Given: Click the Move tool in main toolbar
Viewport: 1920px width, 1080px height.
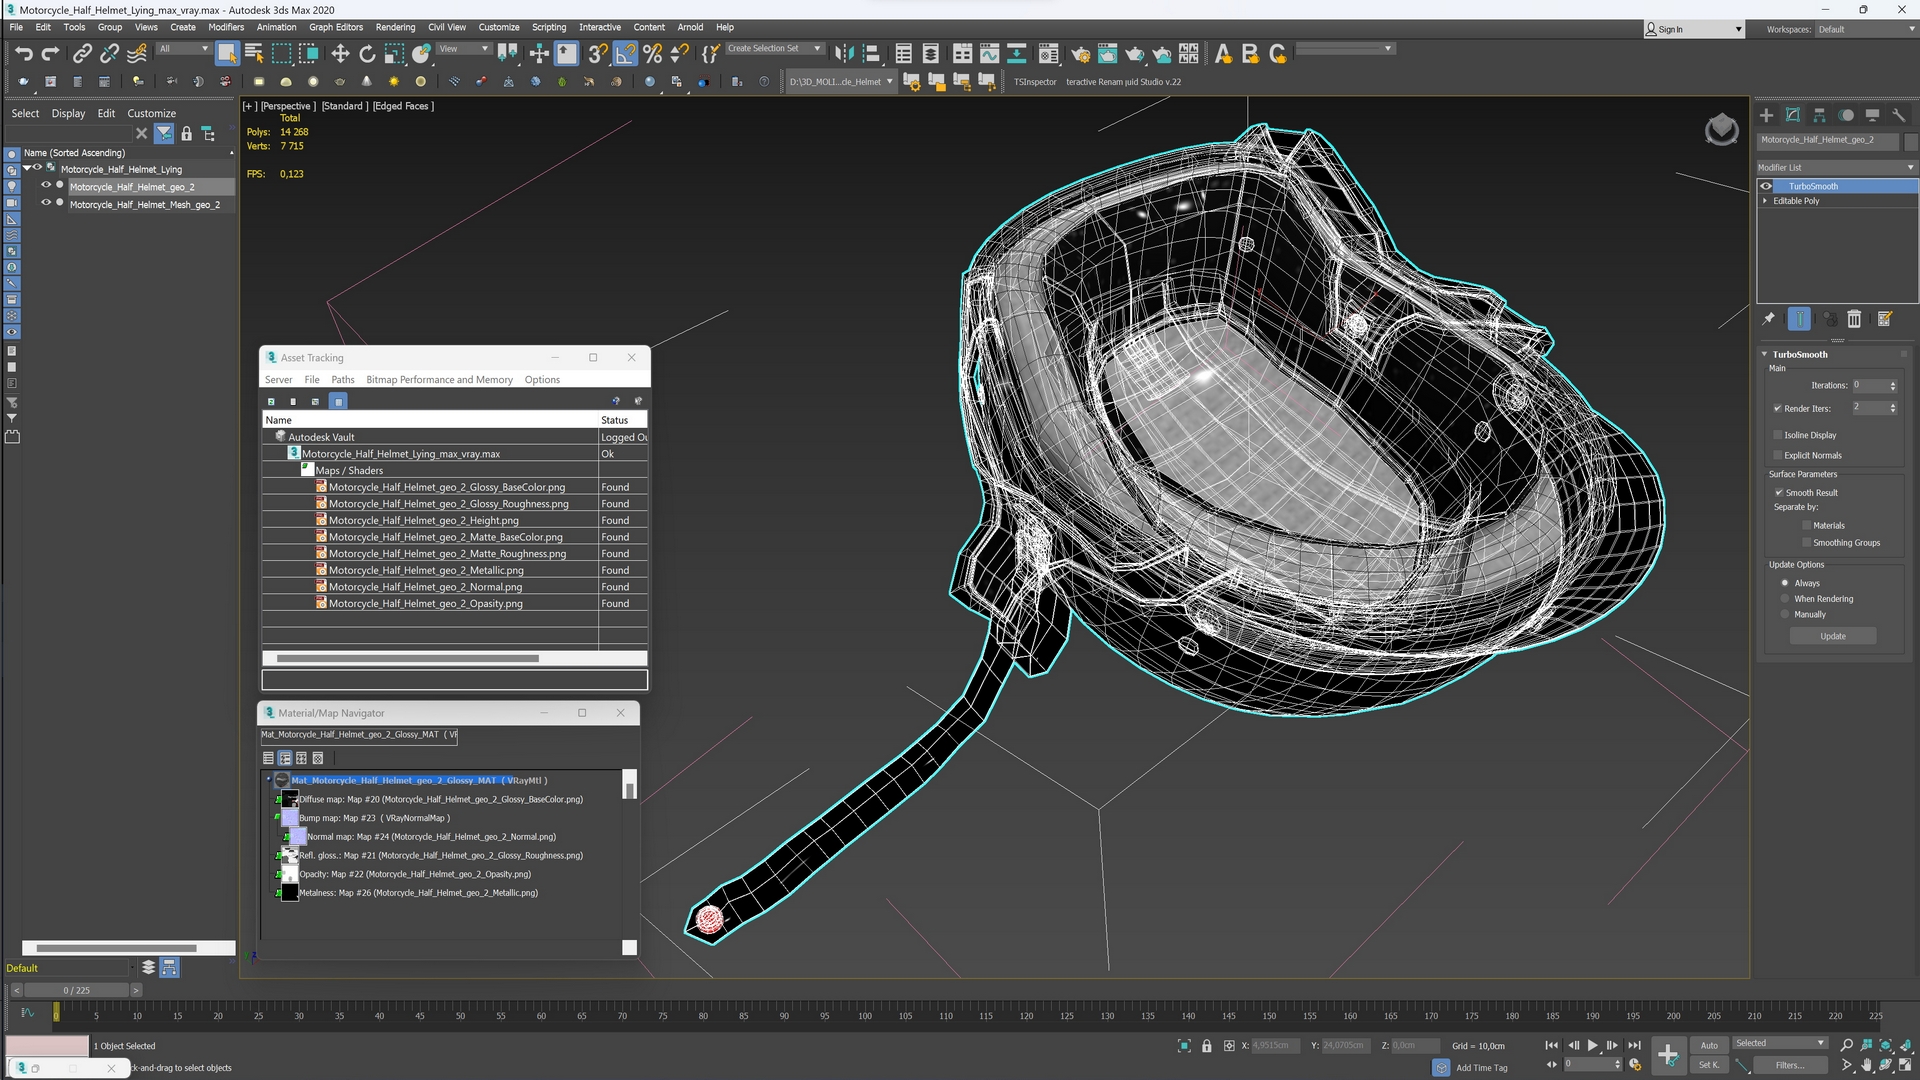Looking at the screenshot, I should tap(339, 54).
